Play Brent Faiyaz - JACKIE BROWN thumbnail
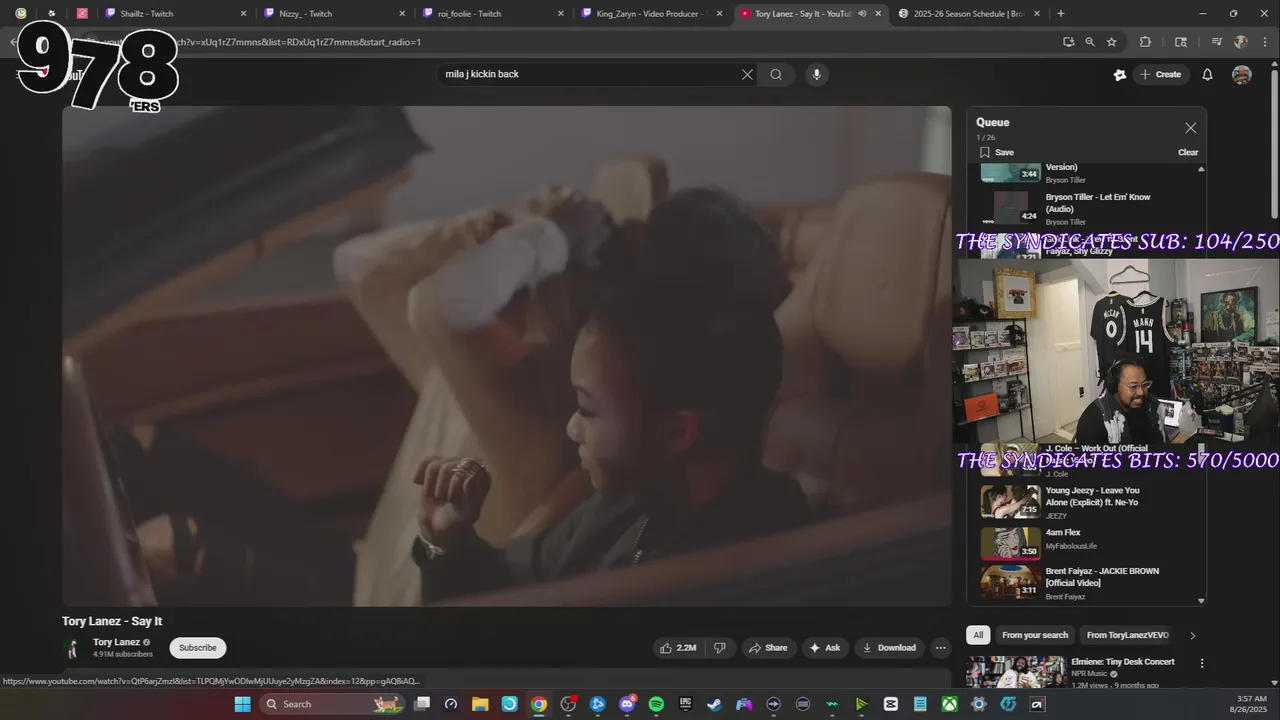The image size is (1280, 720). click(1010, 582)
